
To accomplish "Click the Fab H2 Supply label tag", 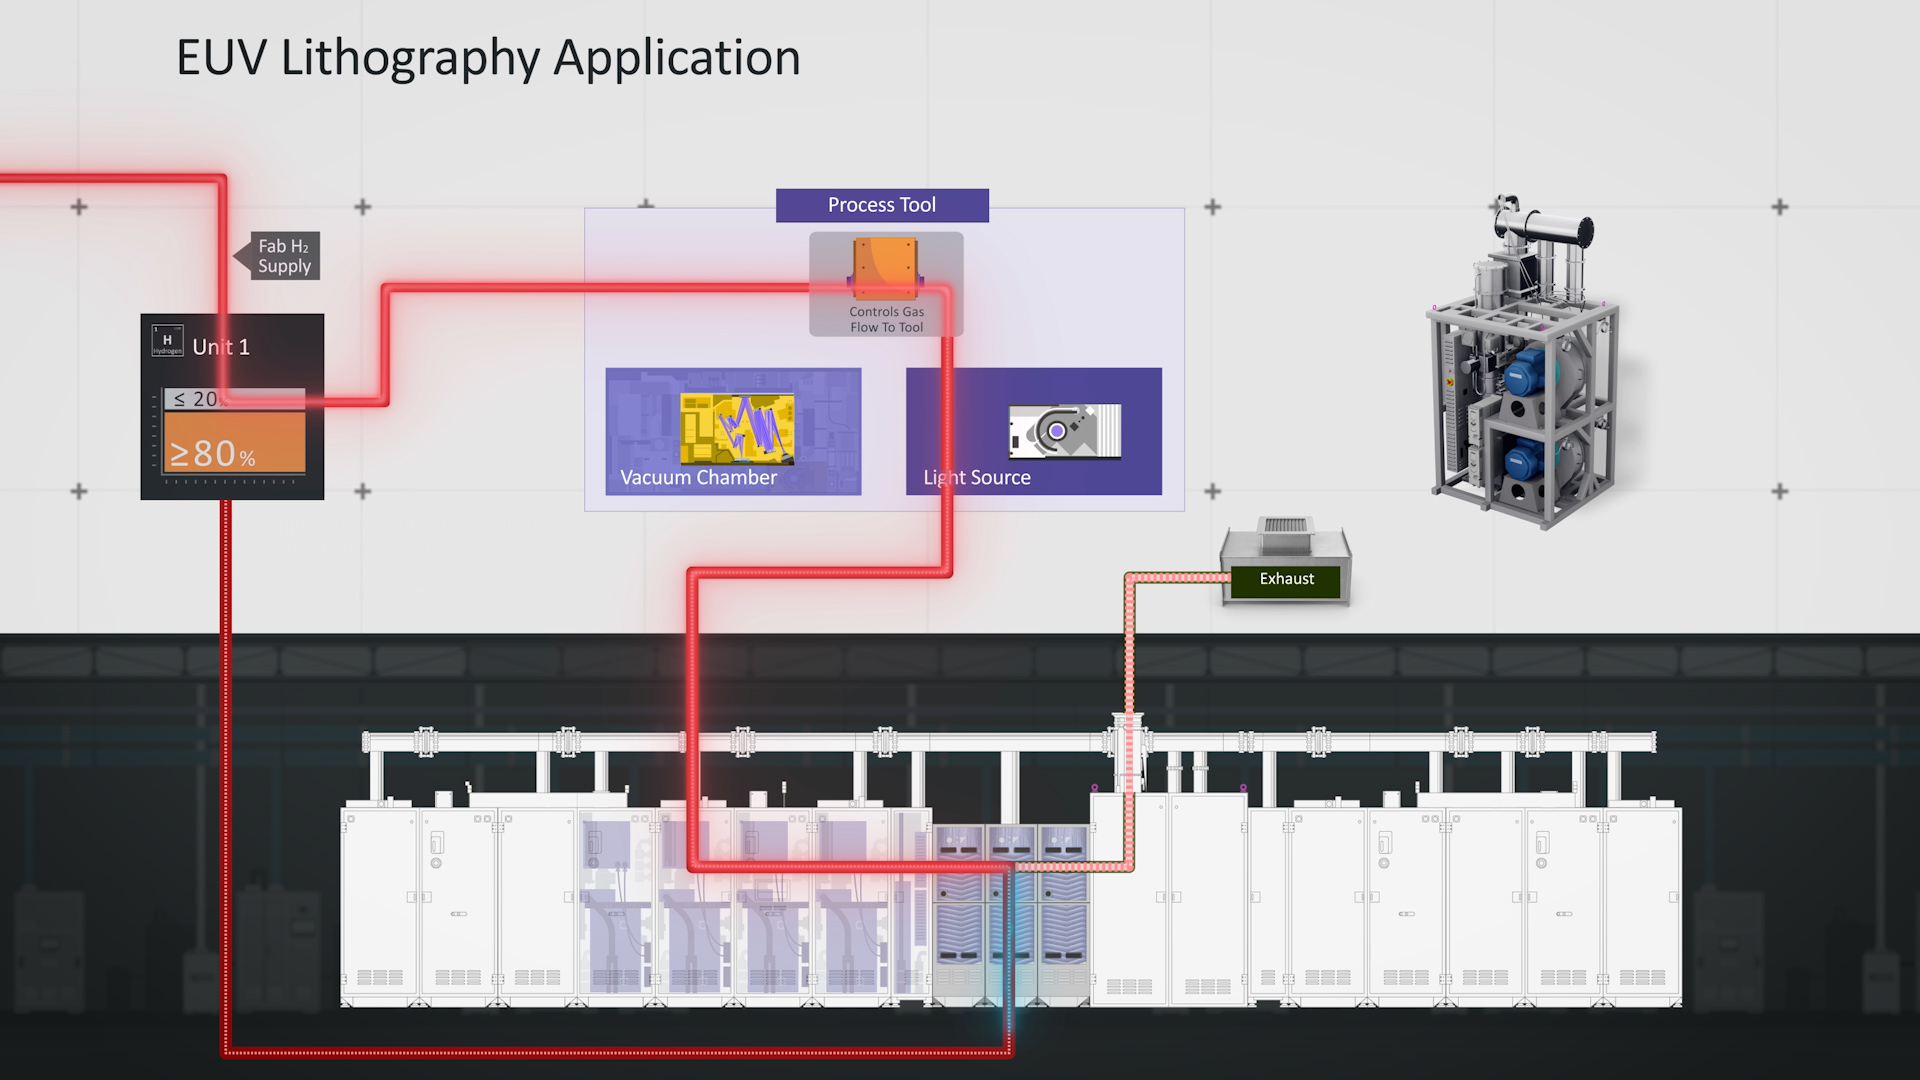I will [x=283, y=256].
